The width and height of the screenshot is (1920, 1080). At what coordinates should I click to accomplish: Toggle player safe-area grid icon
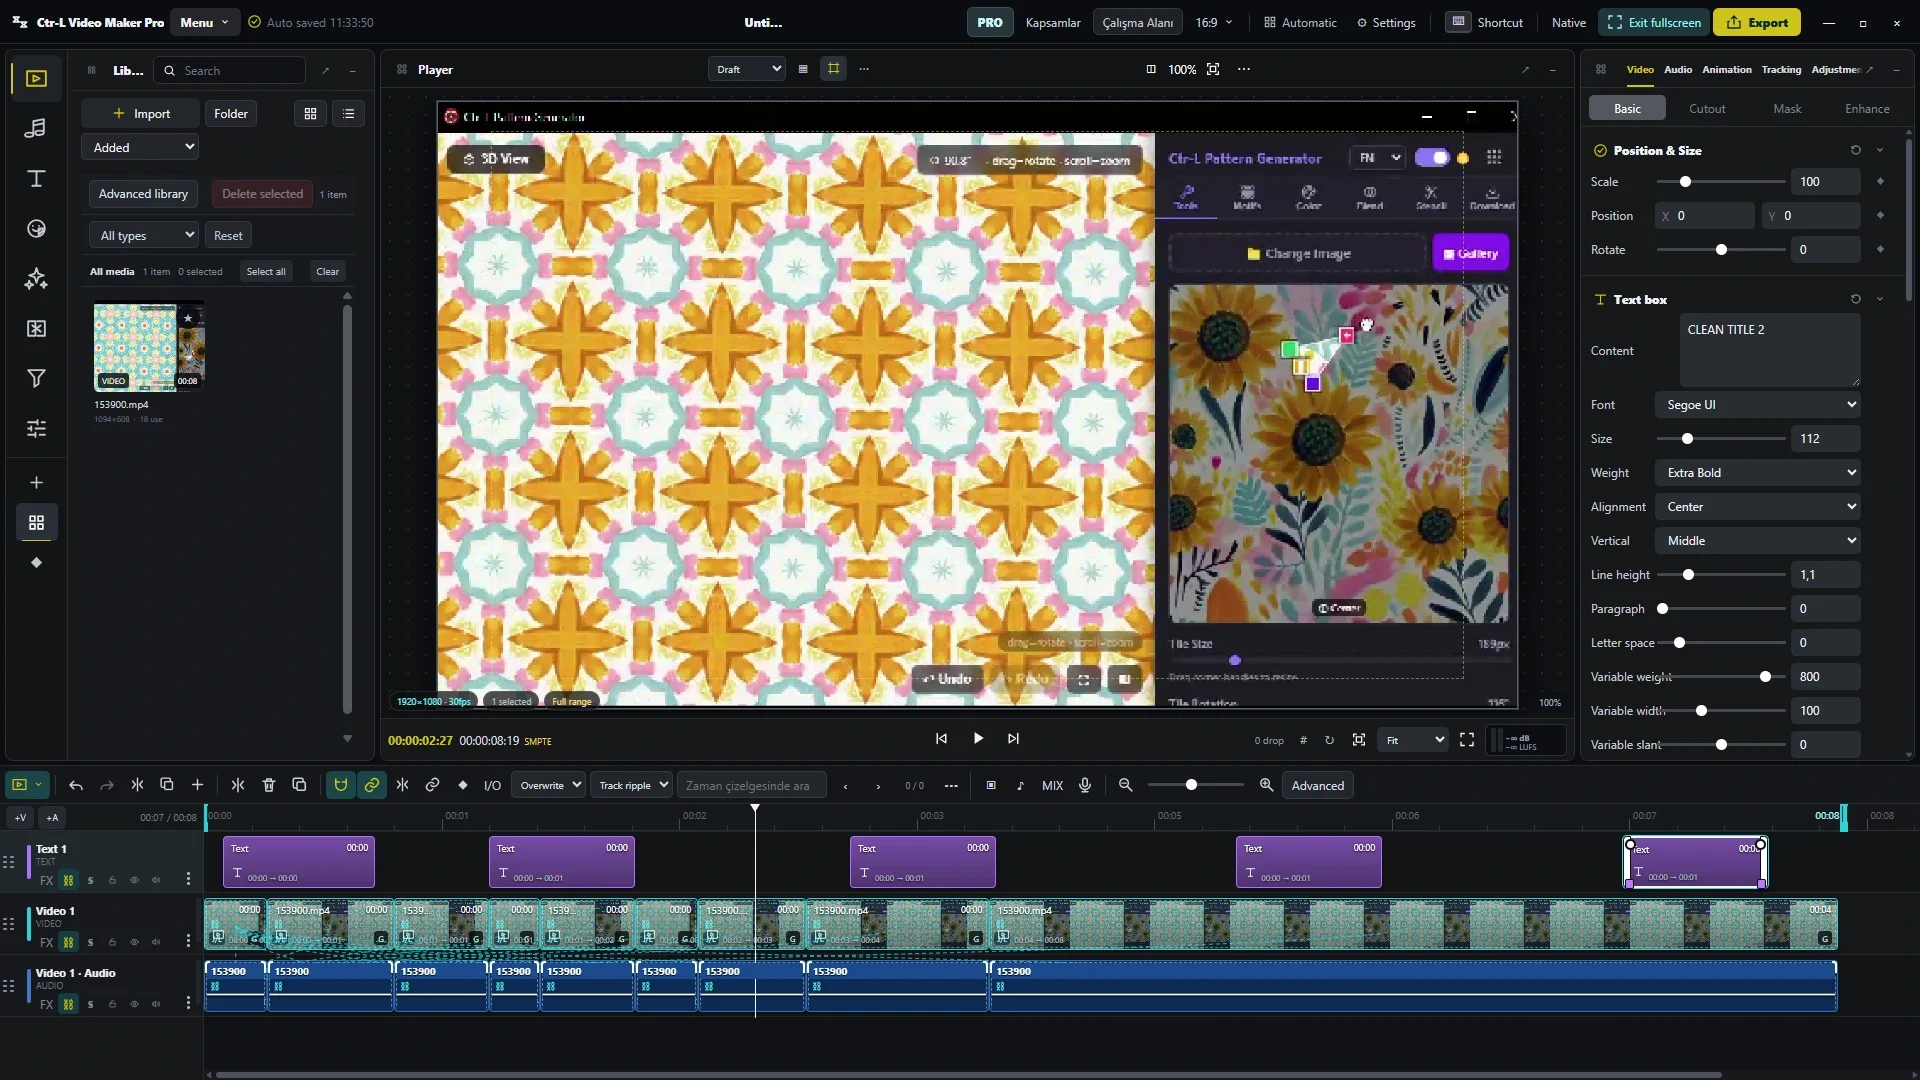(x=833, y=69)
